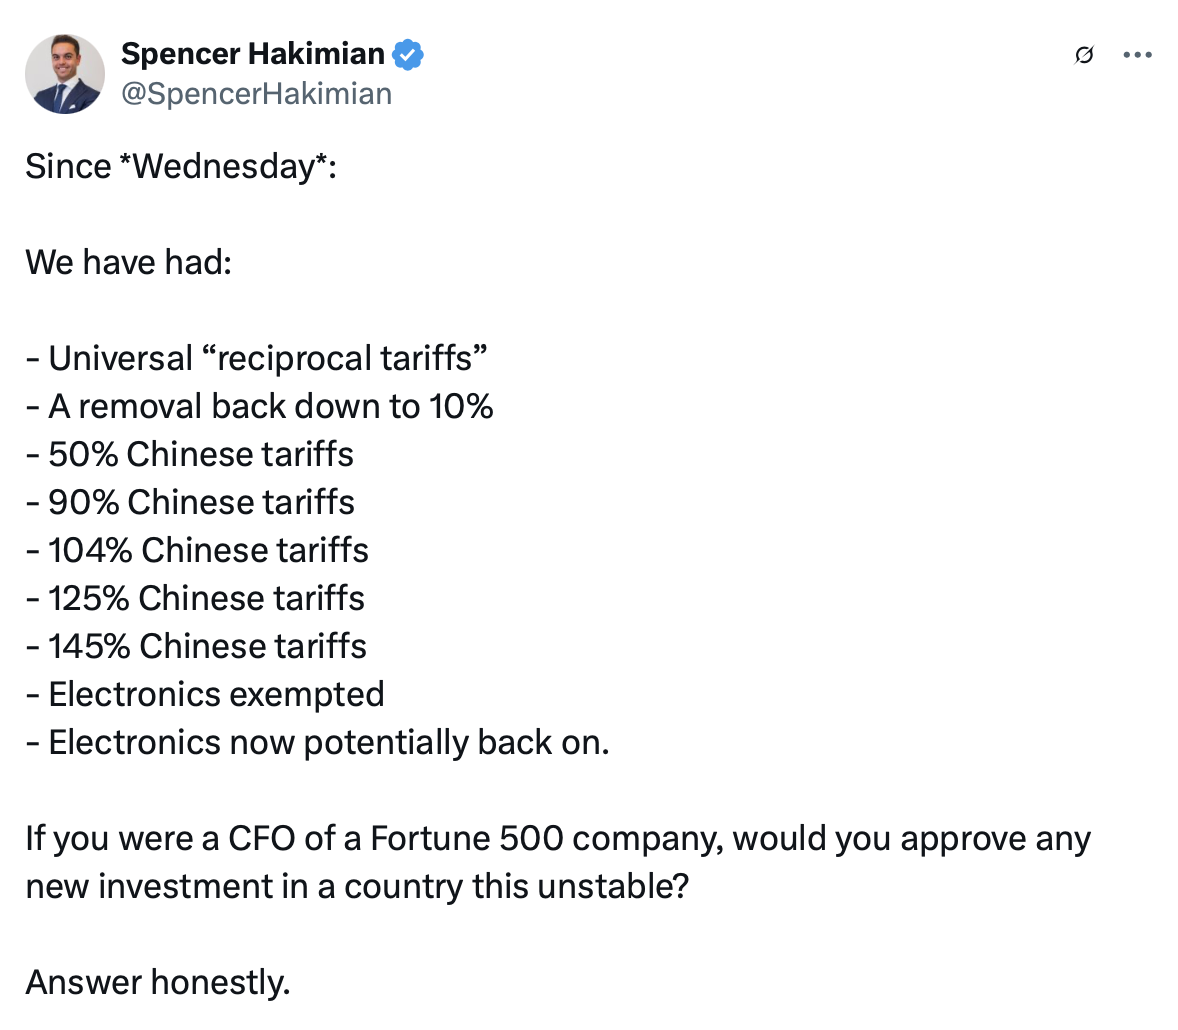The image size is (1178, 1030).
Task: Click the "We have had:" line
Action: [129, 263]
